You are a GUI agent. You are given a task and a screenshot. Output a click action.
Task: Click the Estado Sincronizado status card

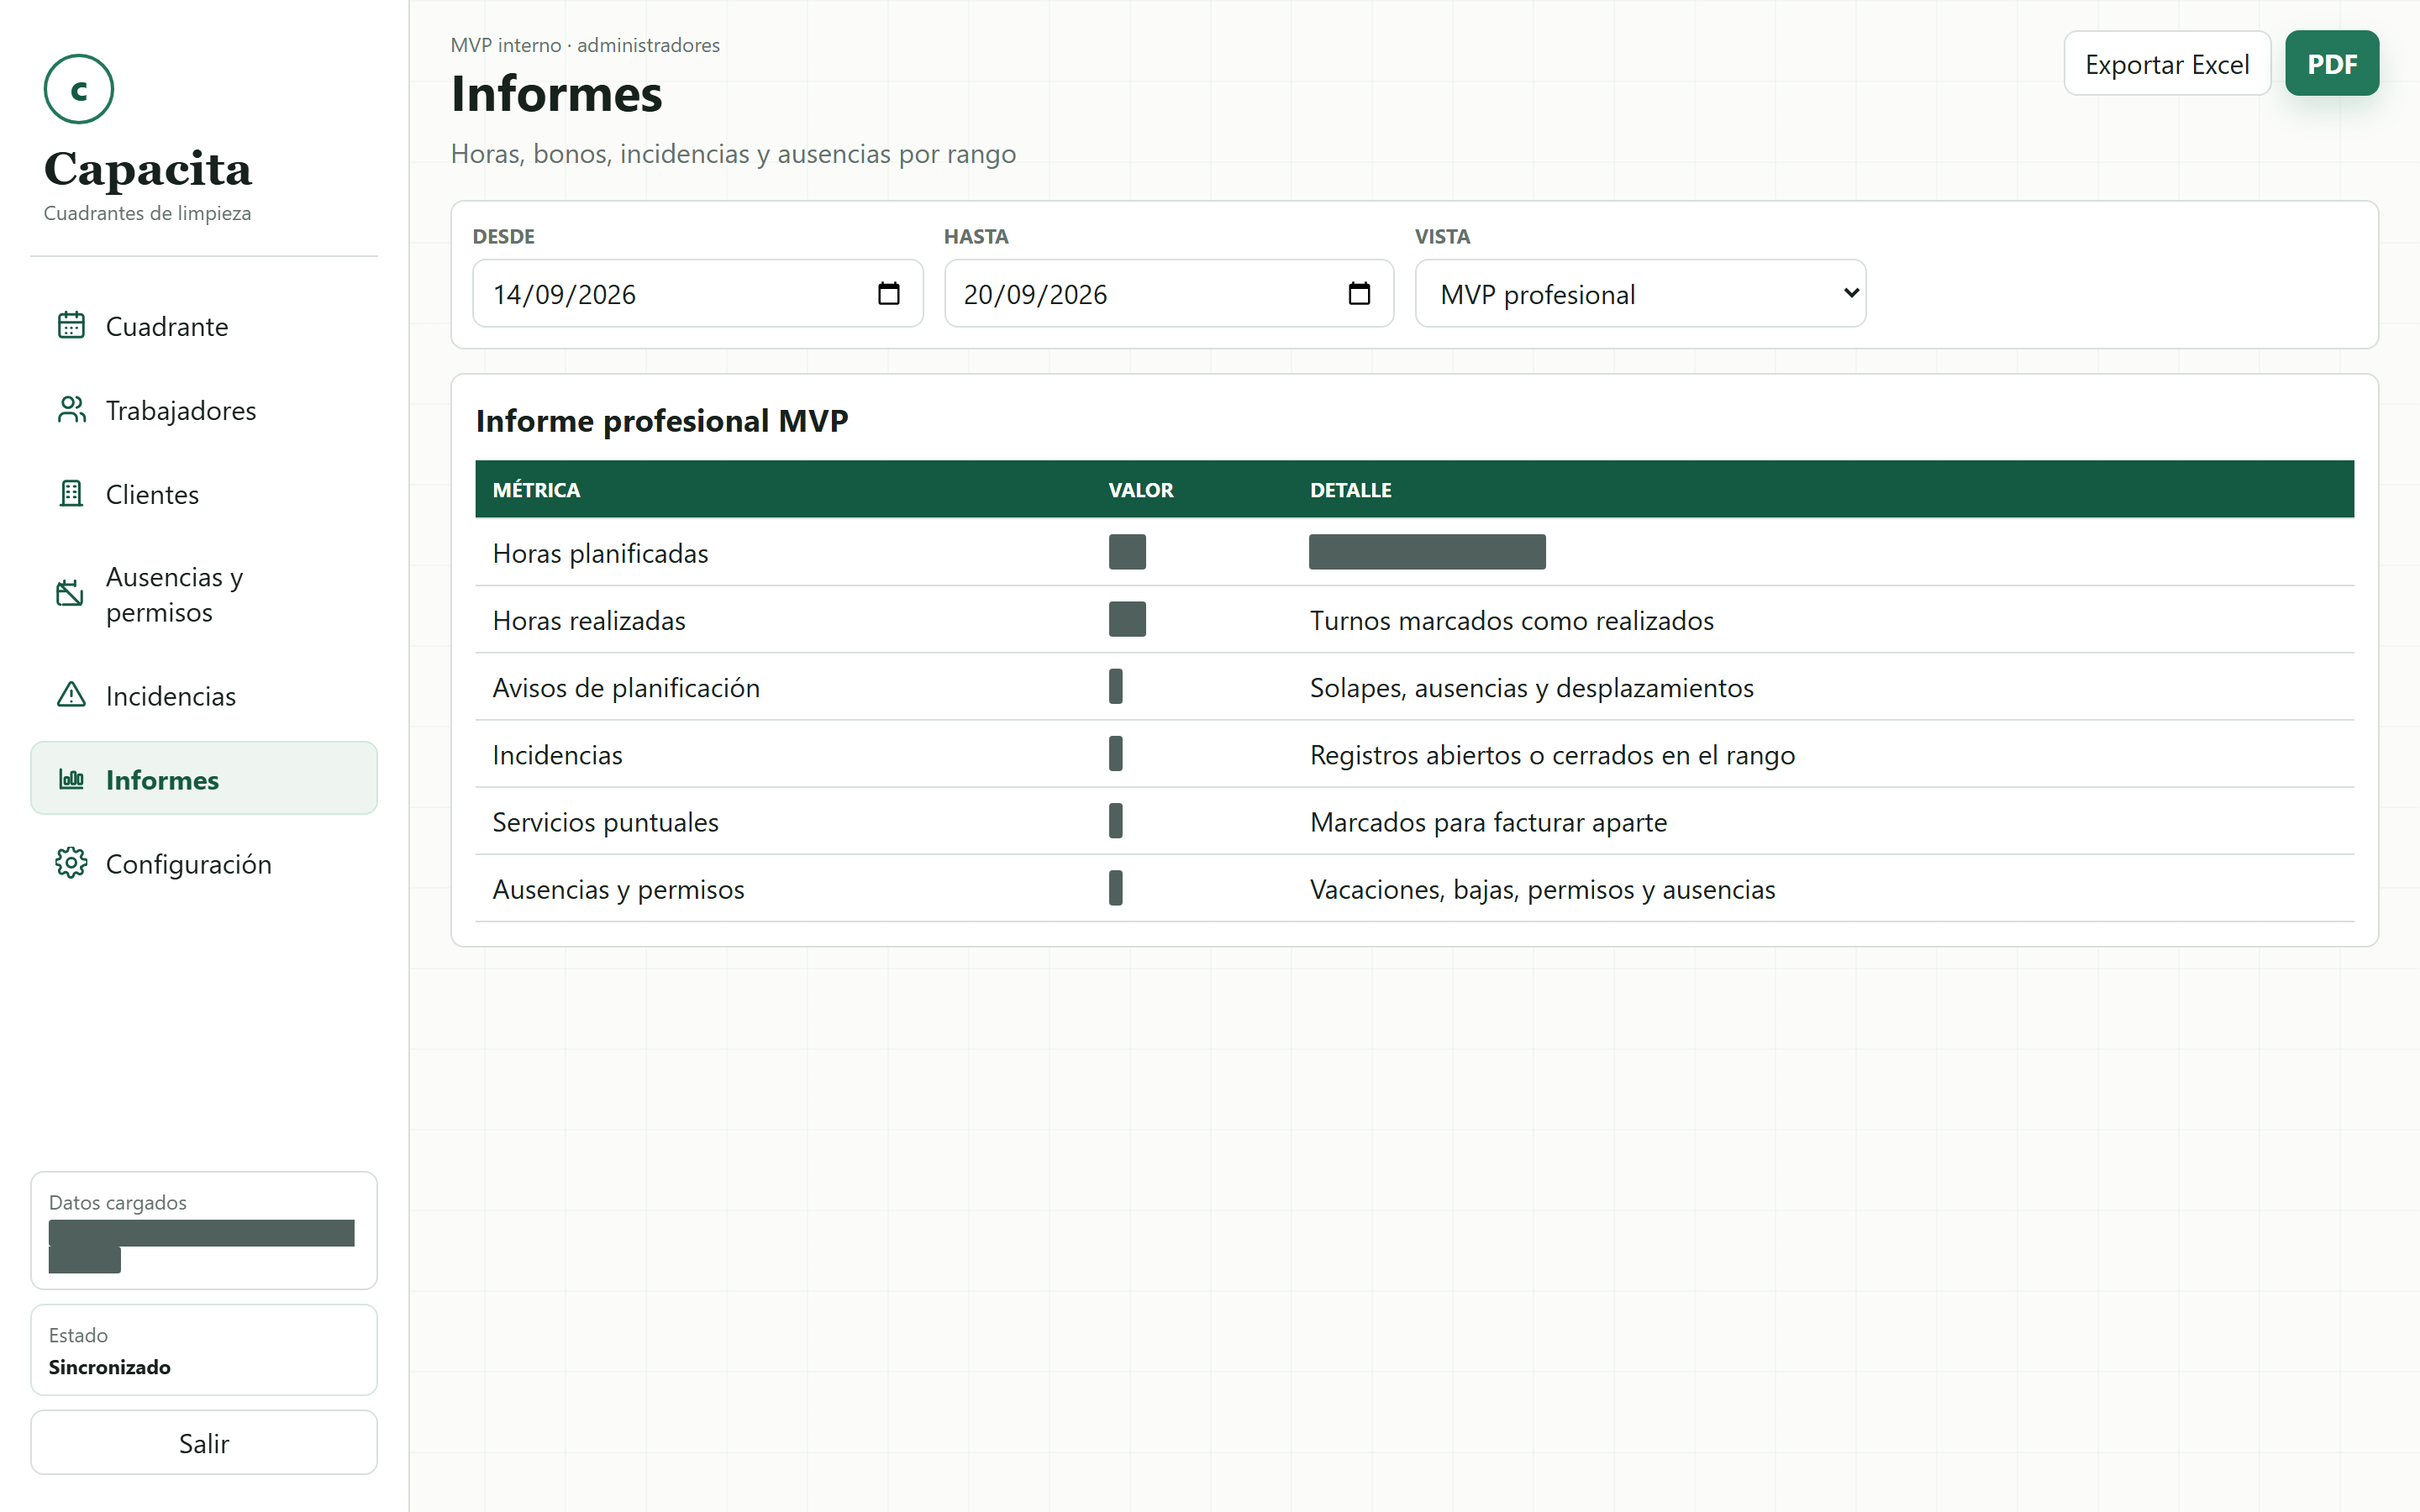click(x=204, y=1350)
